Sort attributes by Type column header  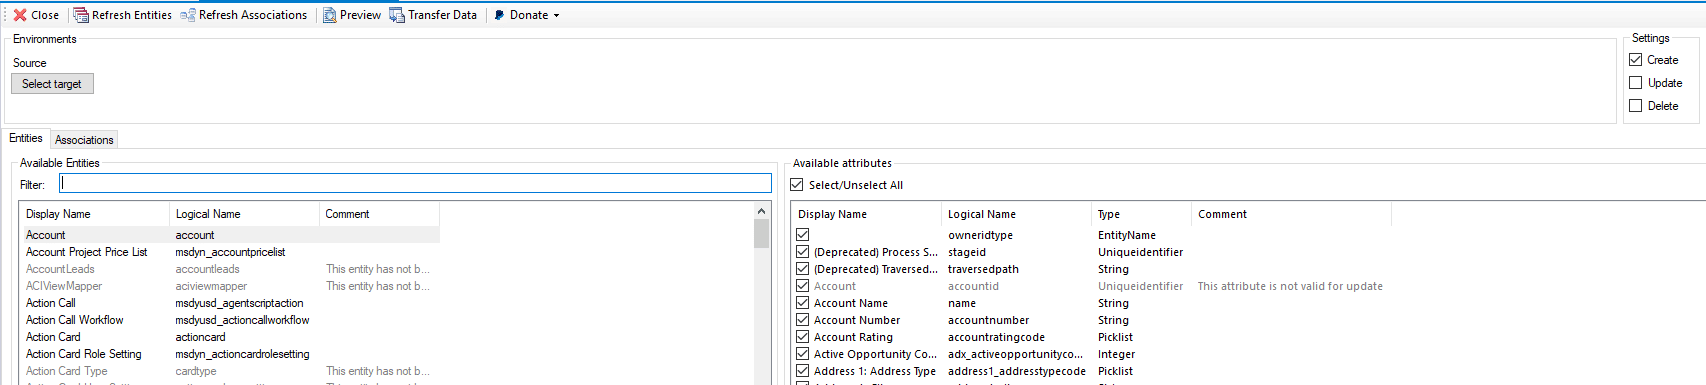coord(1141,214)
